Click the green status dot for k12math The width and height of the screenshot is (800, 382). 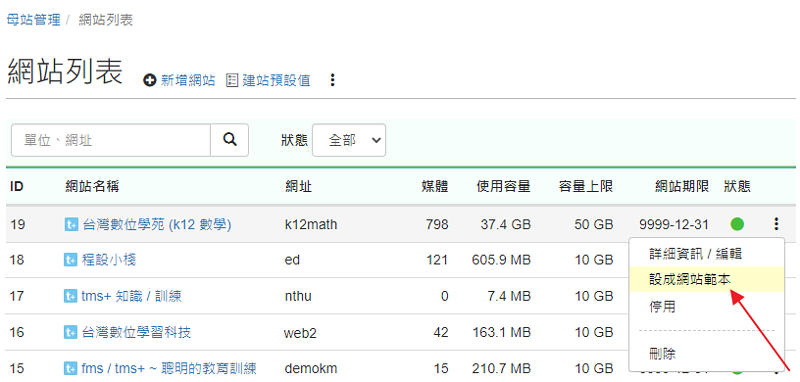click(737, 224)
